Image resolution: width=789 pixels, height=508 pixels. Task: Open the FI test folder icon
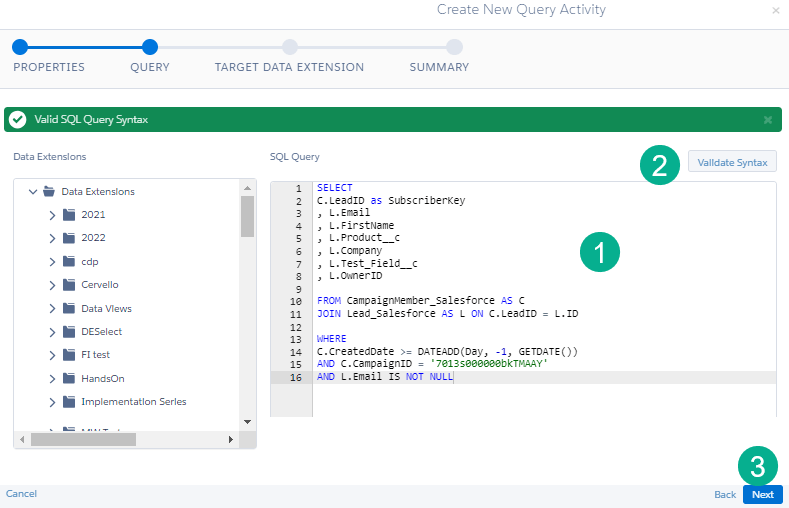coord(69,355)
